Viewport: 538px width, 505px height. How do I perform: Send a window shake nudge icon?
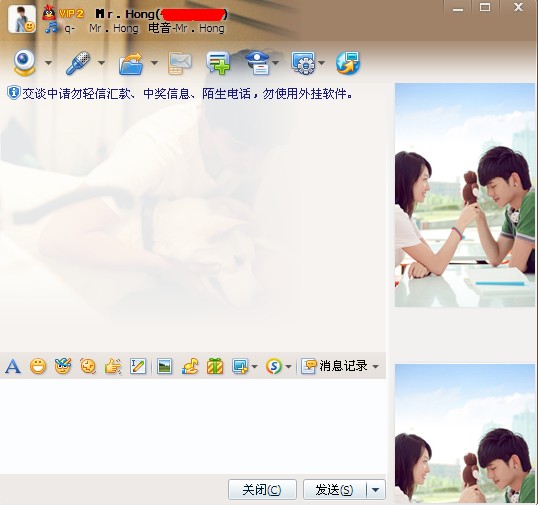click(x=88, y=366)
